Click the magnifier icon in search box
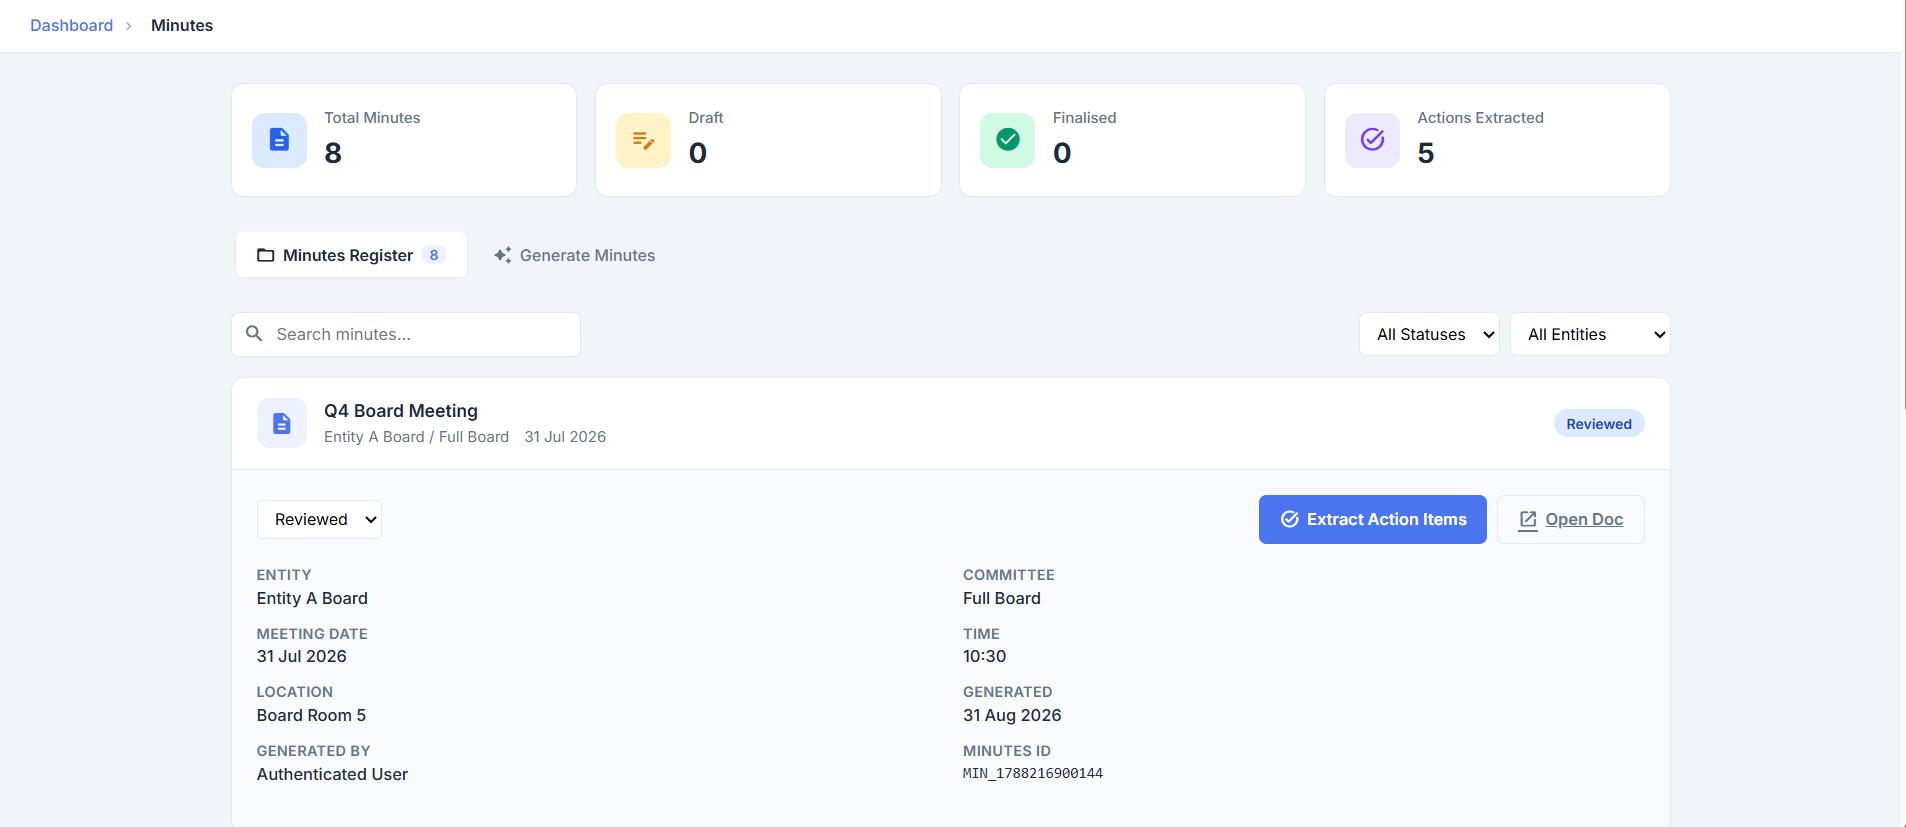 254,334
